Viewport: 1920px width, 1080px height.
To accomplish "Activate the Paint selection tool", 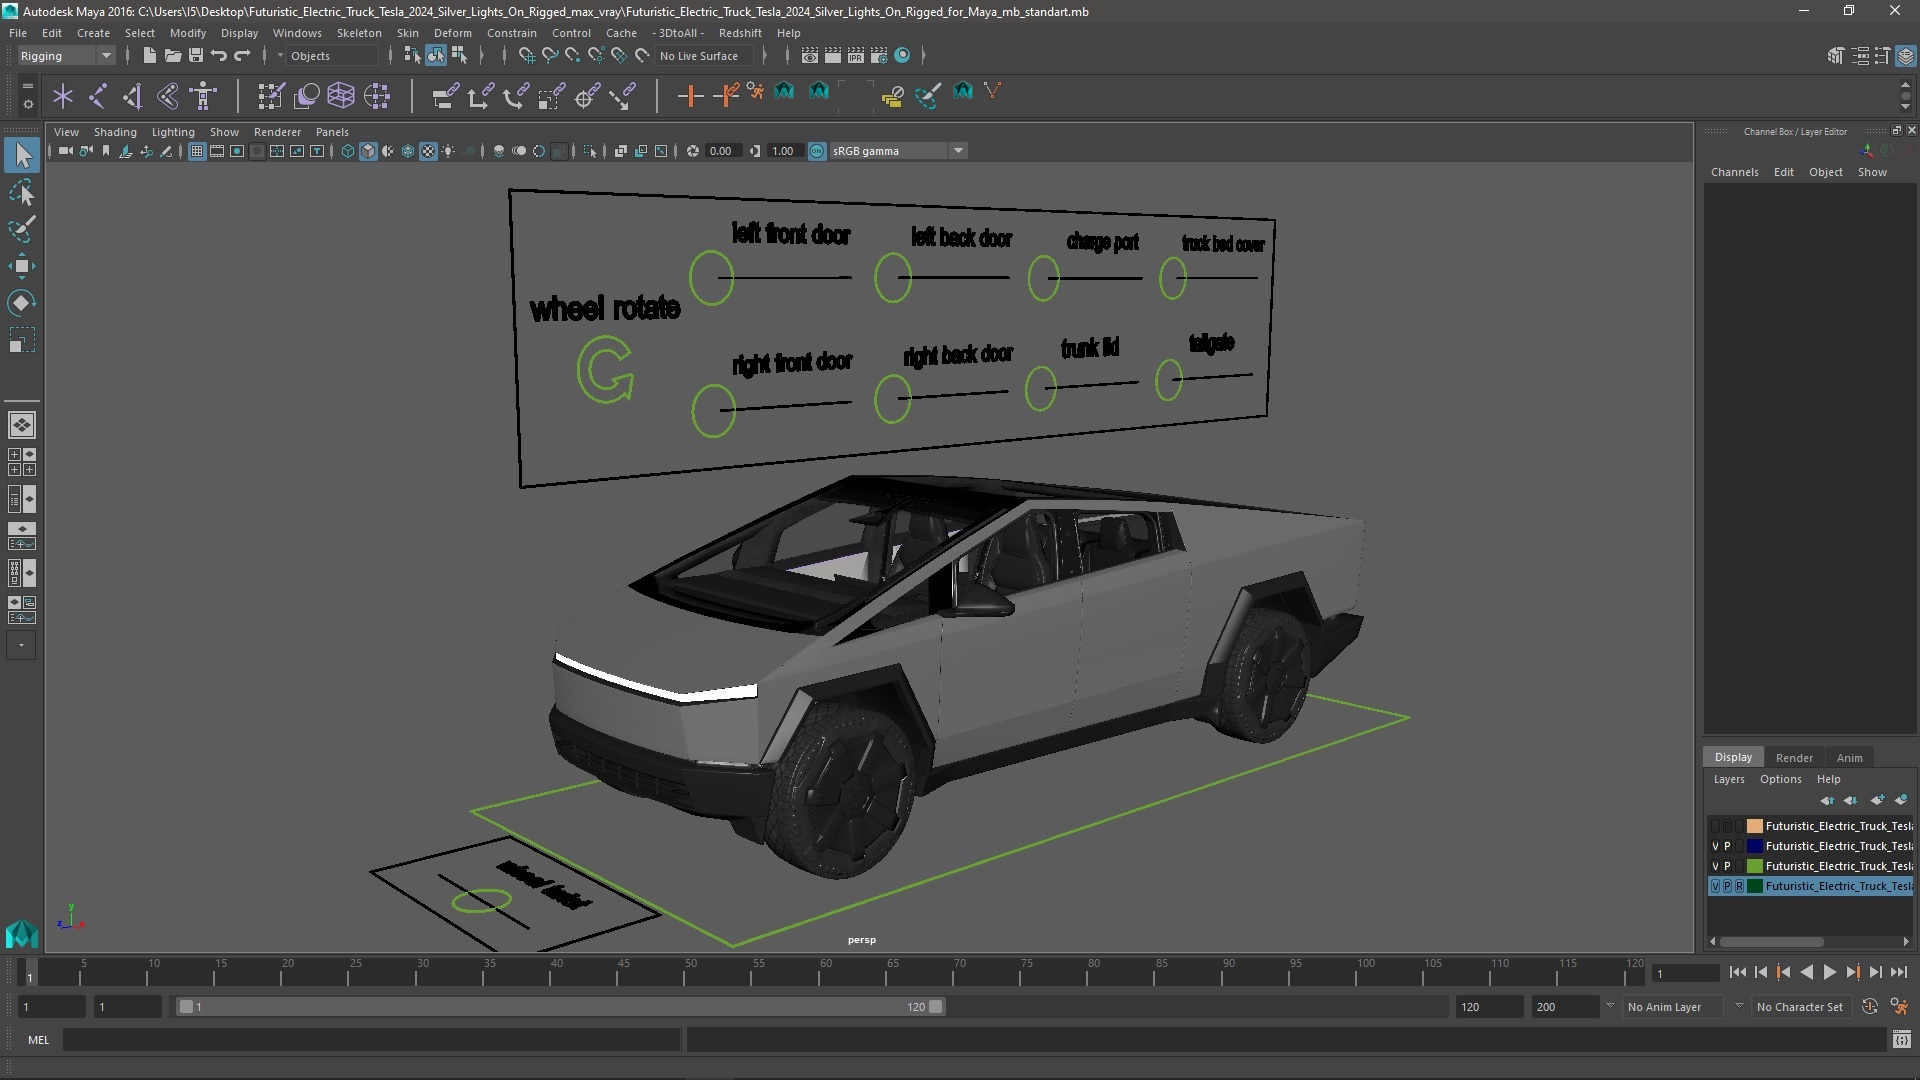I will [x=22, y=229].
